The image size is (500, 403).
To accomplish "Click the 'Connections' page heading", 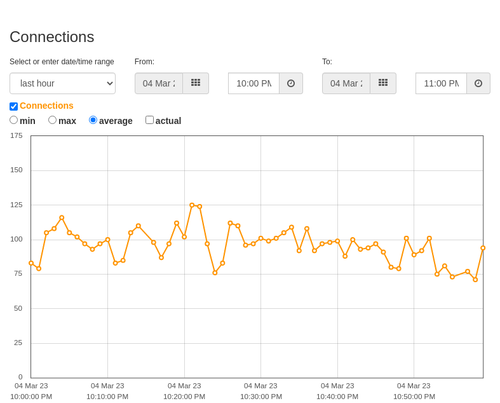I will coord(52,37).
